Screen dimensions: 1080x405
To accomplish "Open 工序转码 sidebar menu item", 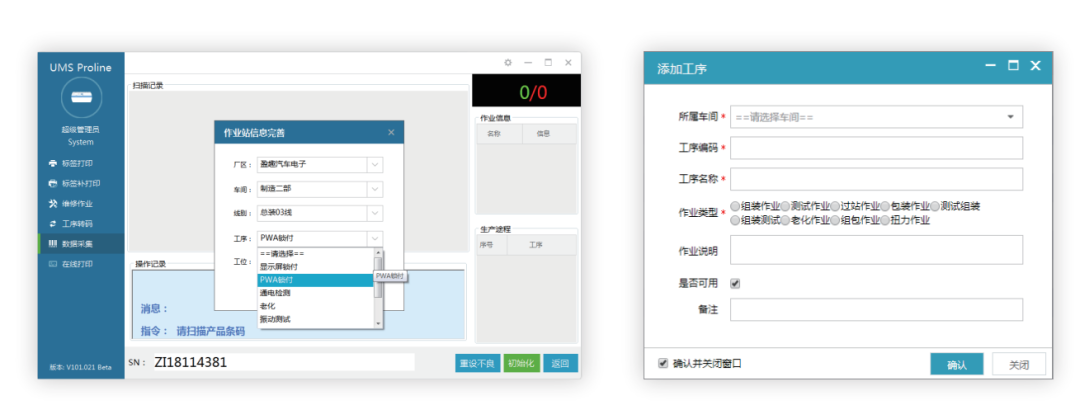I will (81, 224).
